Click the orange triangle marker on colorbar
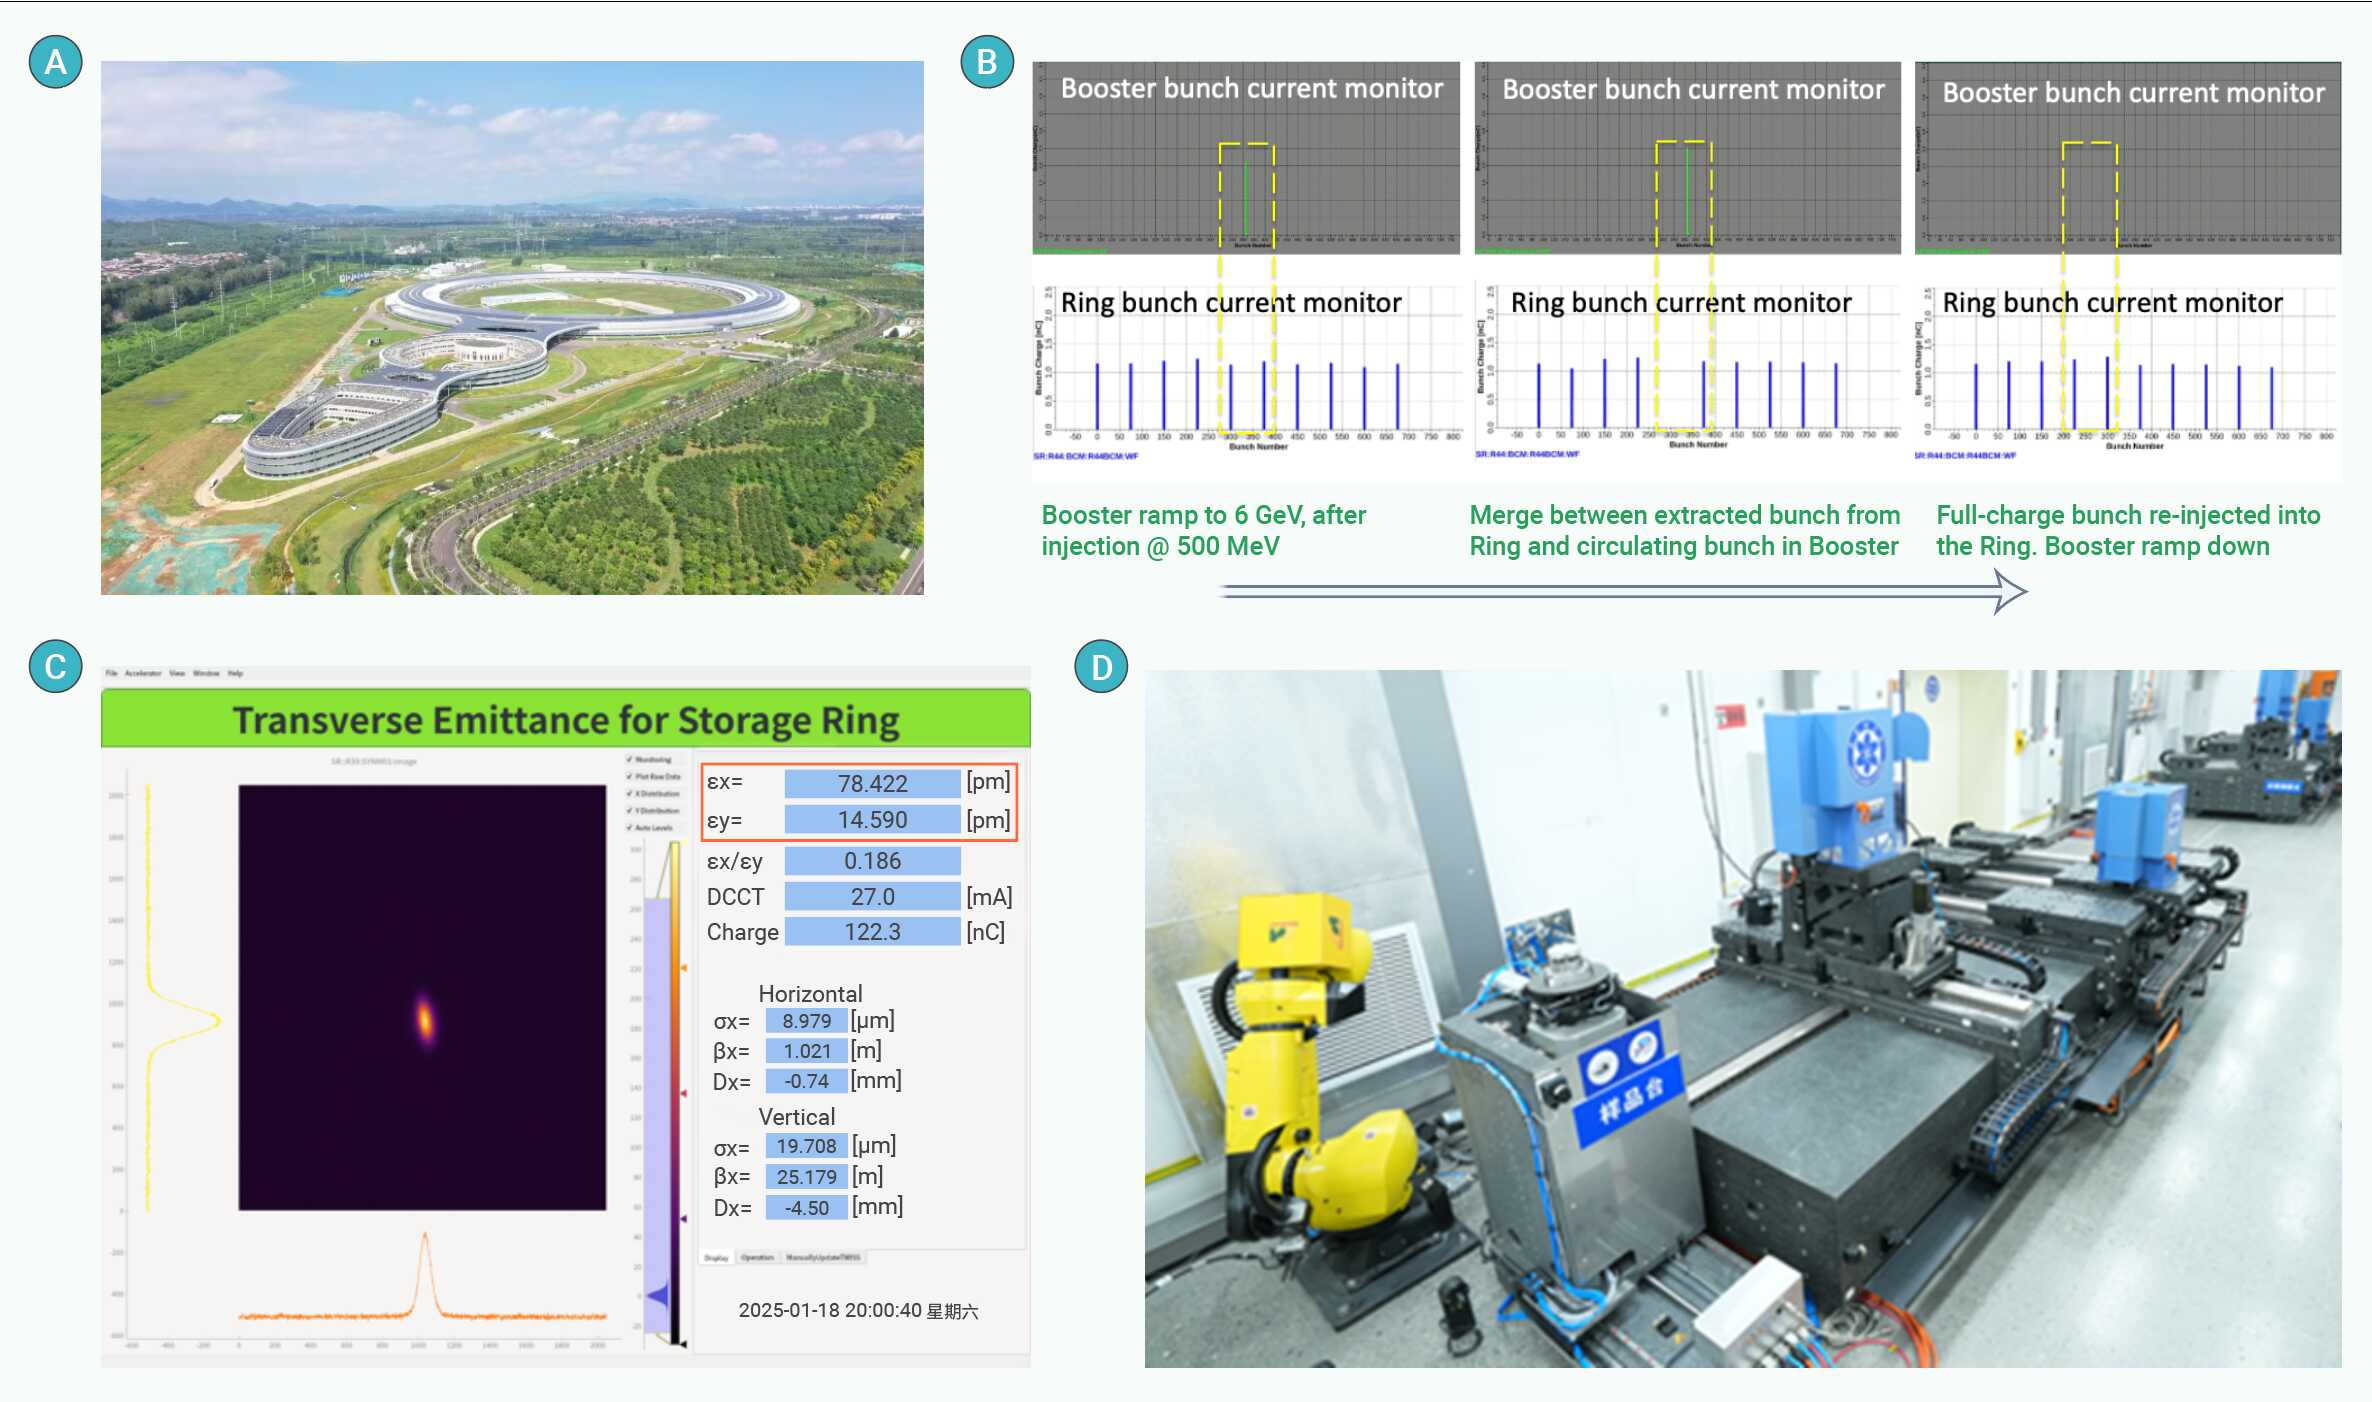The image size is (2372, 1402). coord(684,968)
